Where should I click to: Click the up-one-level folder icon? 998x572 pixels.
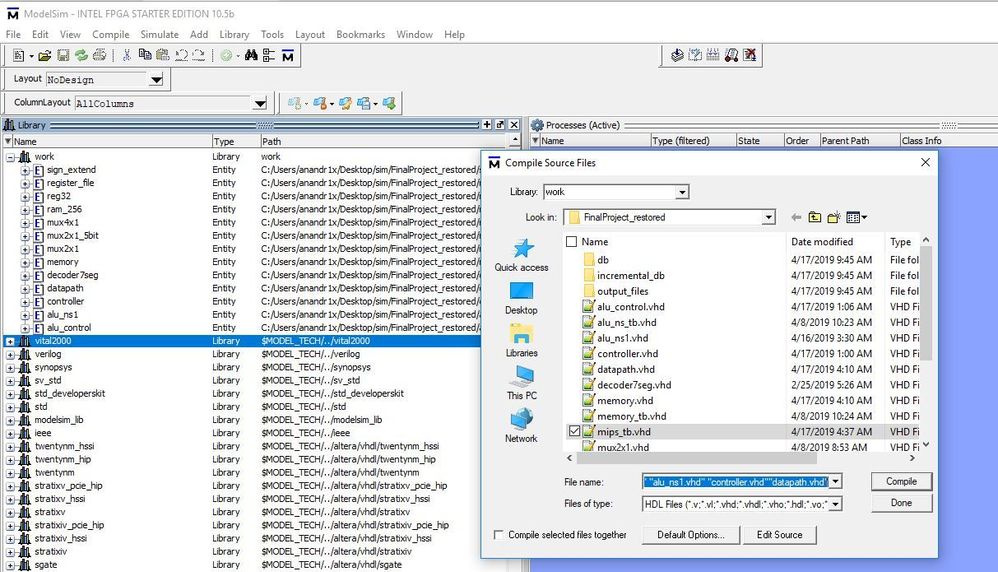(815, 217)
